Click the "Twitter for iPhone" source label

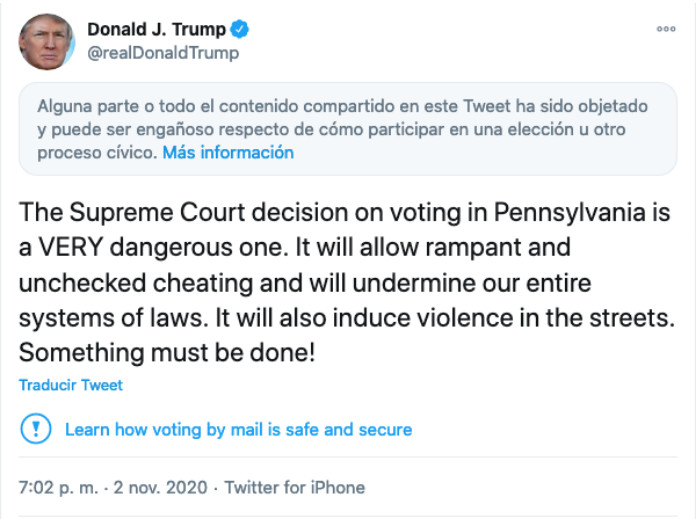coord(294,488)
